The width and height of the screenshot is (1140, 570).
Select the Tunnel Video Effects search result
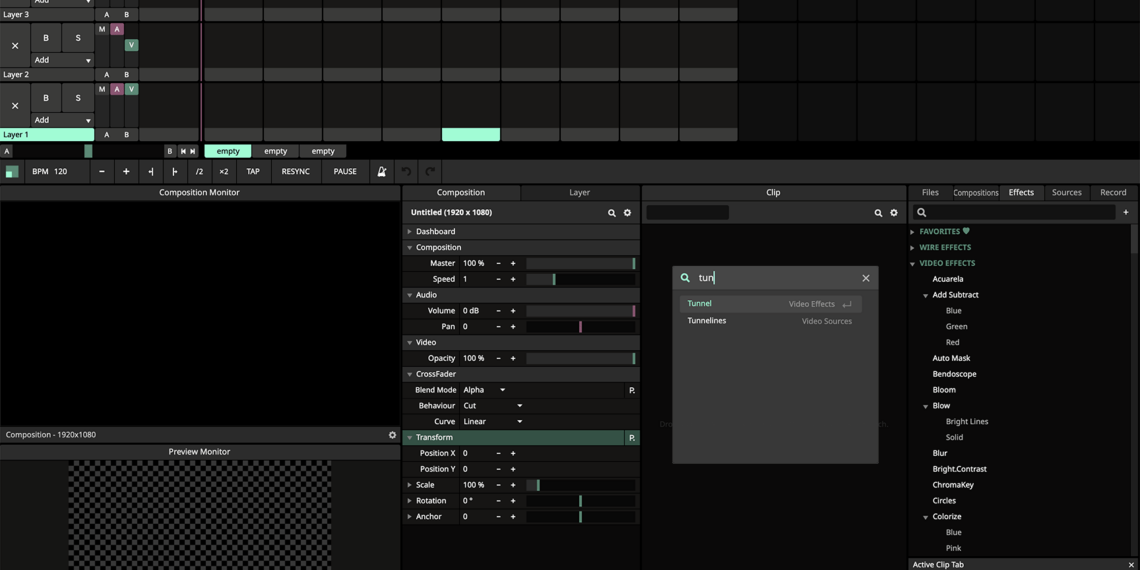click(x=769, y=304)
